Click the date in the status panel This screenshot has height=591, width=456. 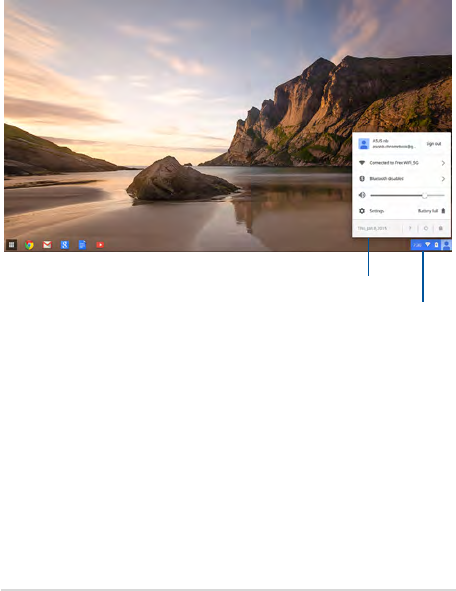click(x=372, y=228)
